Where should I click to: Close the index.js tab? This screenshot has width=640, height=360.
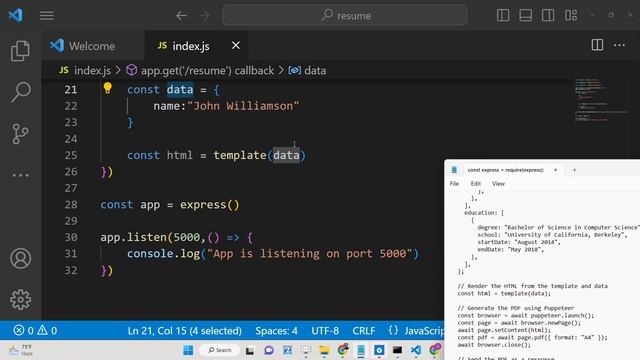click(236, 45)
